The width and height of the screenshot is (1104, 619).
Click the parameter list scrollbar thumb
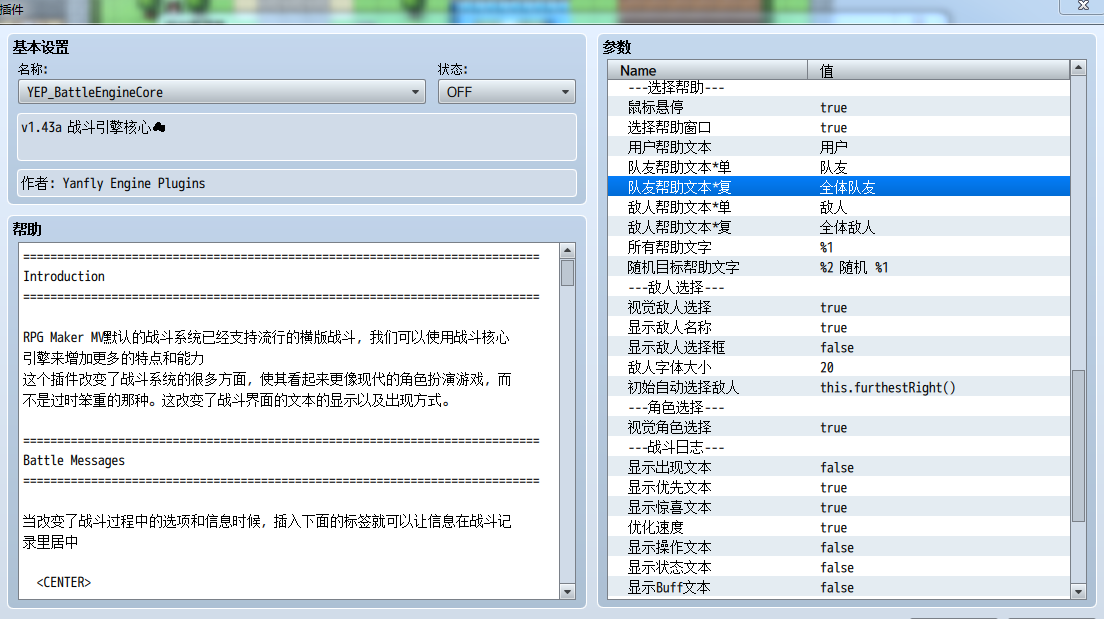point(1078,446)
